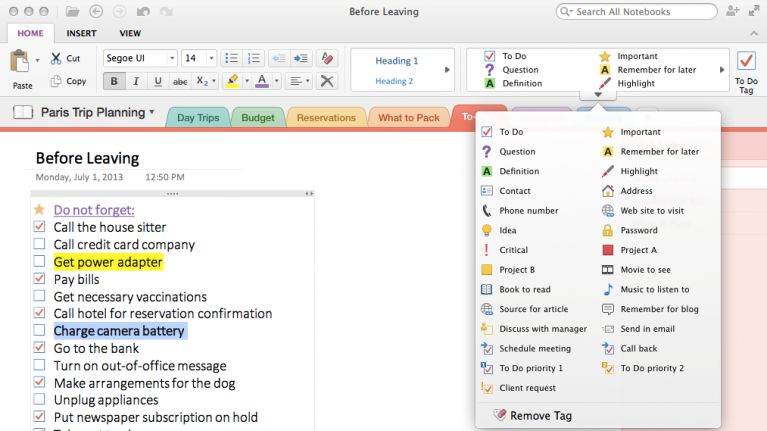Click the bulleted list icon
The height and width of the screenshot is (431, 767).
[232, 58]
